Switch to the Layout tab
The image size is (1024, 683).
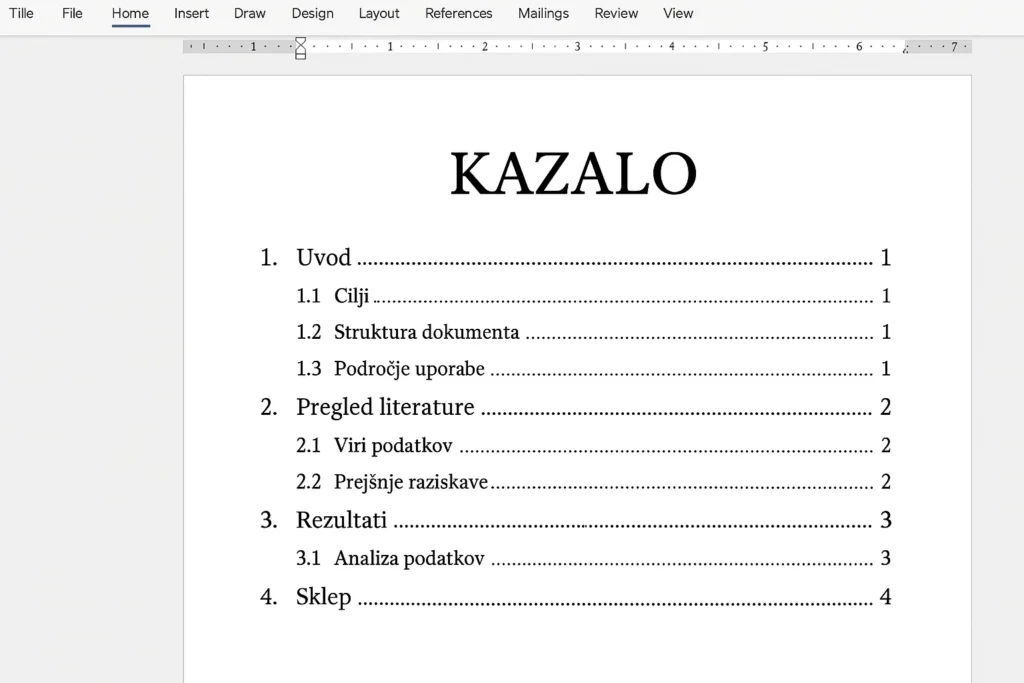379,13
